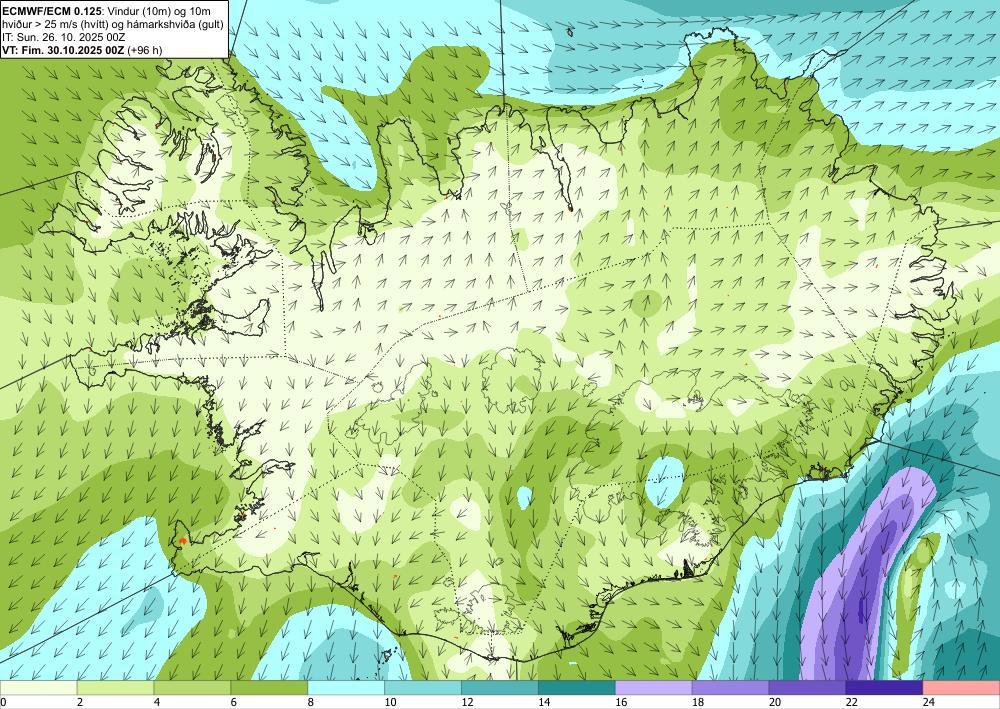Pick the medium green 4–6 m/s legend swatch
The height and width of the screenshot is (709, 1000).
pos(192,688)
